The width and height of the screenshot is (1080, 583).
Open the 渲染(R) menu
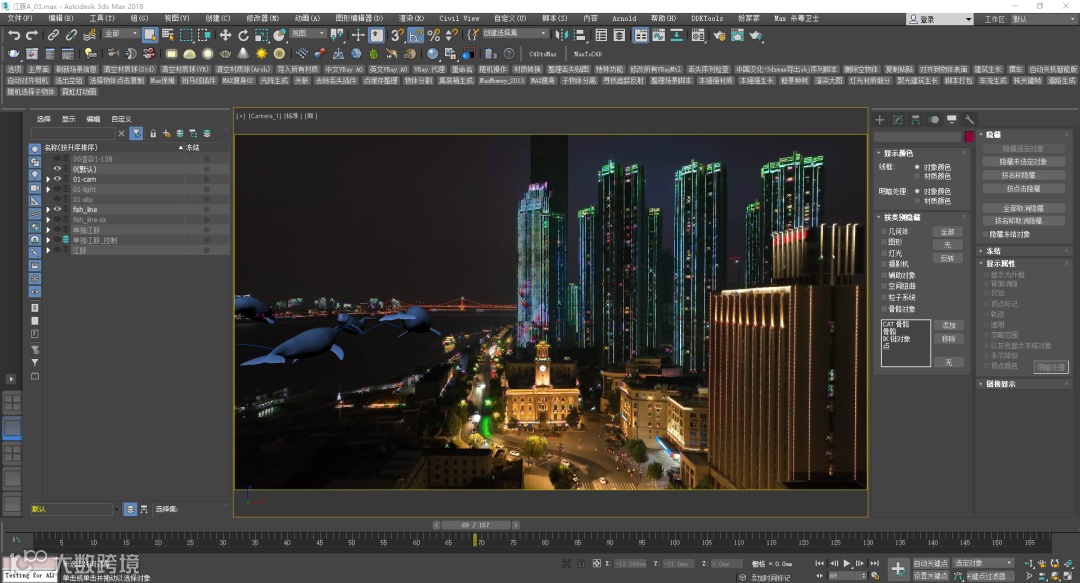(412, 18)
